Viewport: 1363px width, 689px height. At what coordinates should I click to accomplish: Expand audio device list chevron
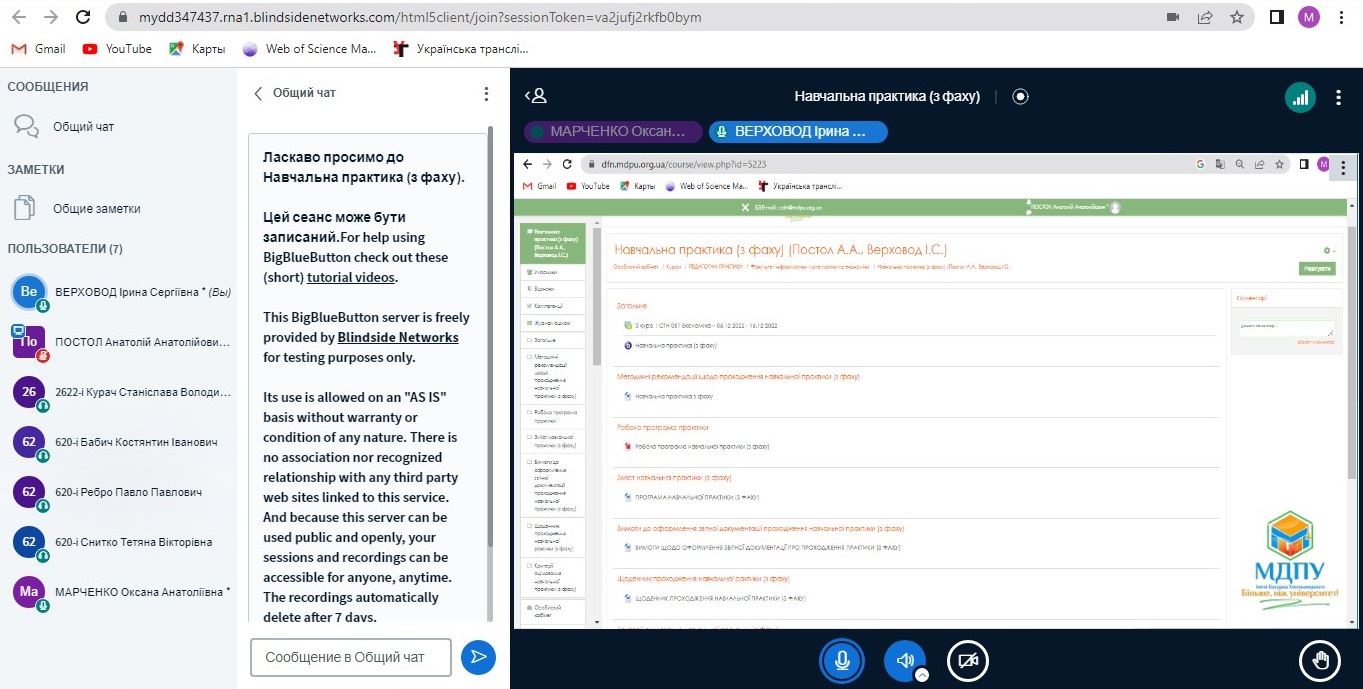pos(922,674)
